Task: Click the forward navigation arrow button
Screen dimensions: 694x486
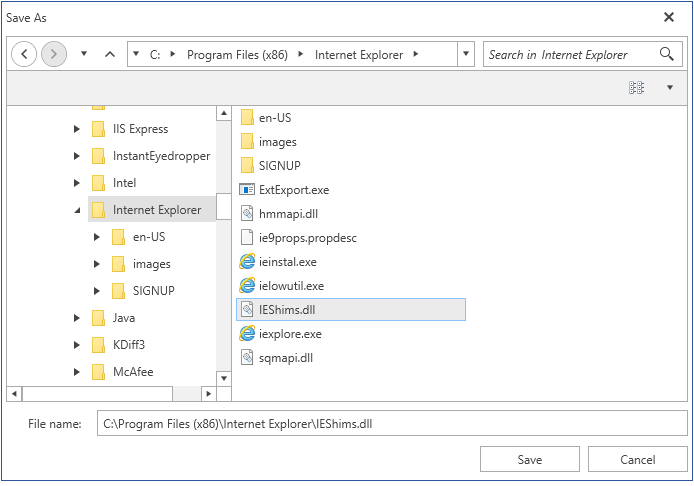Action: pyautogui.click(x=54, y=54)
